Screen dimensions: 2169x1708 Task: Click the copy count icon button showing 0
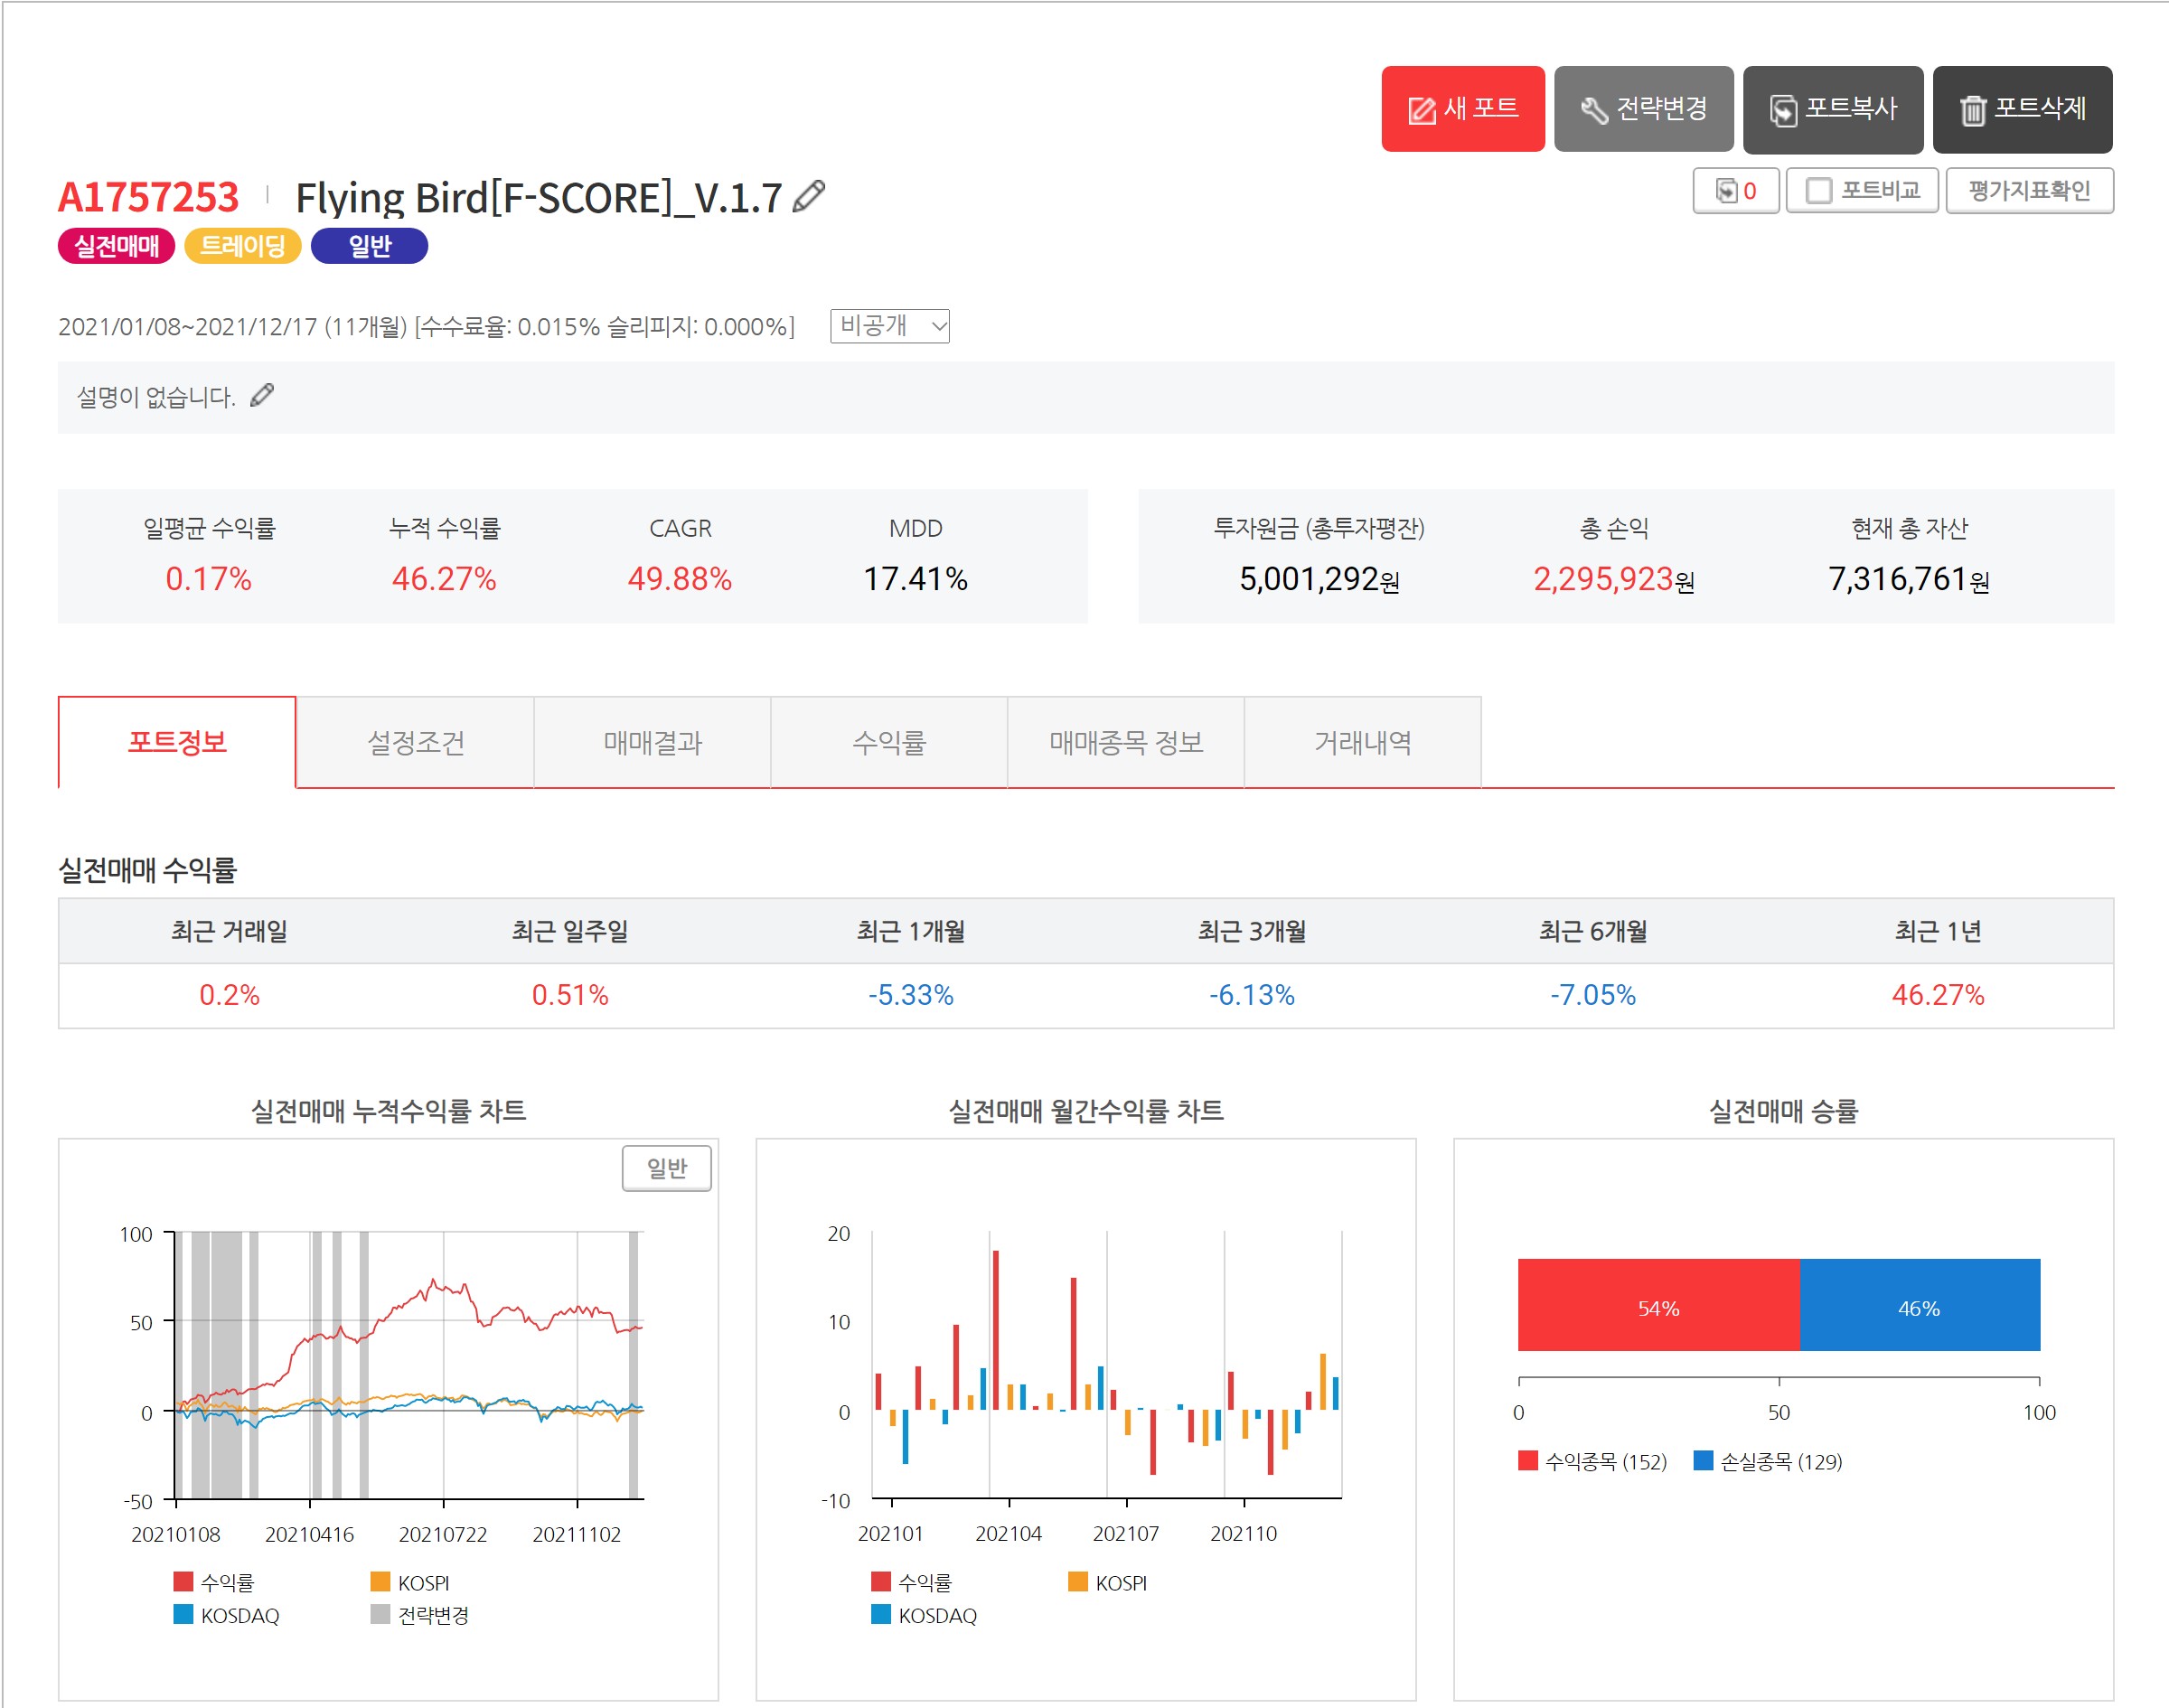click(x=1735, y=190)
